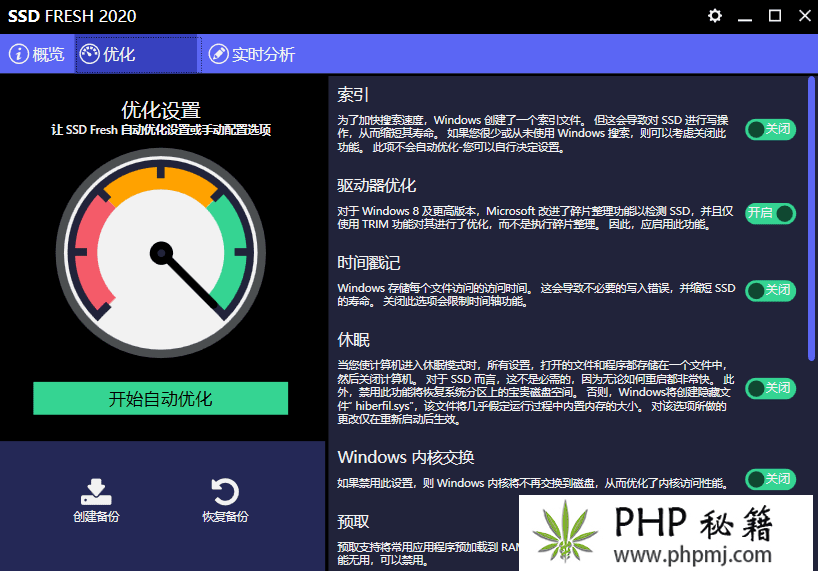
Task: Close the SSD Fresh window
Action: [x=805, y=16]
